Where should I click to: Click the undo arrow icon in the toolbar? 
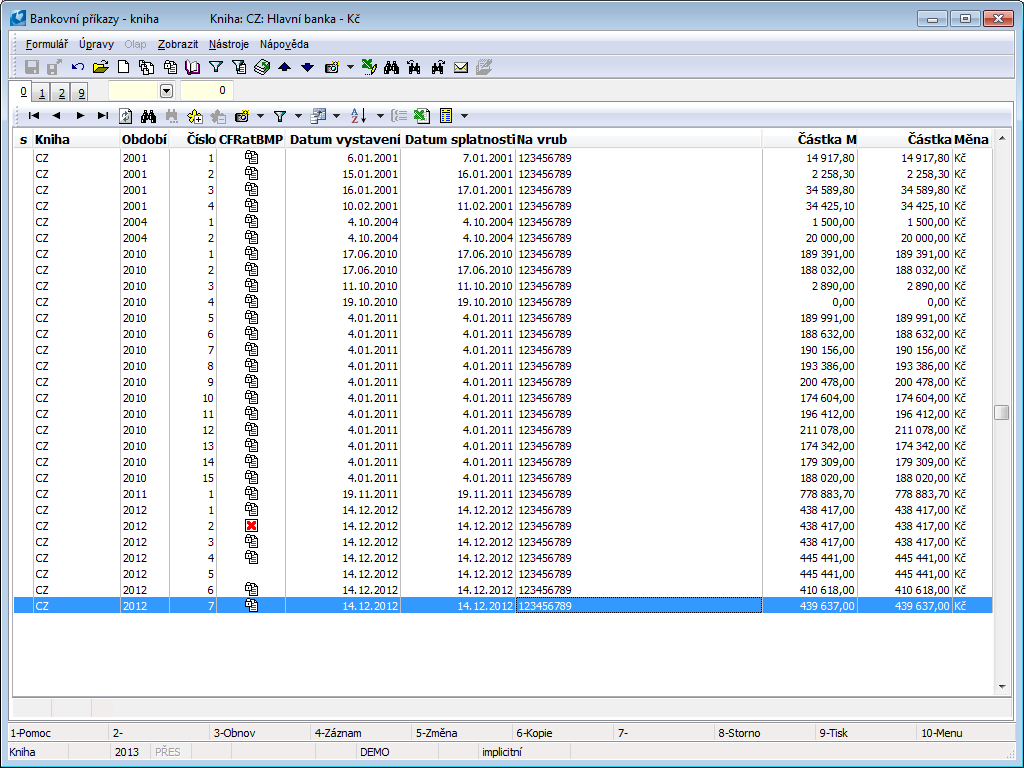click(78, 67)
